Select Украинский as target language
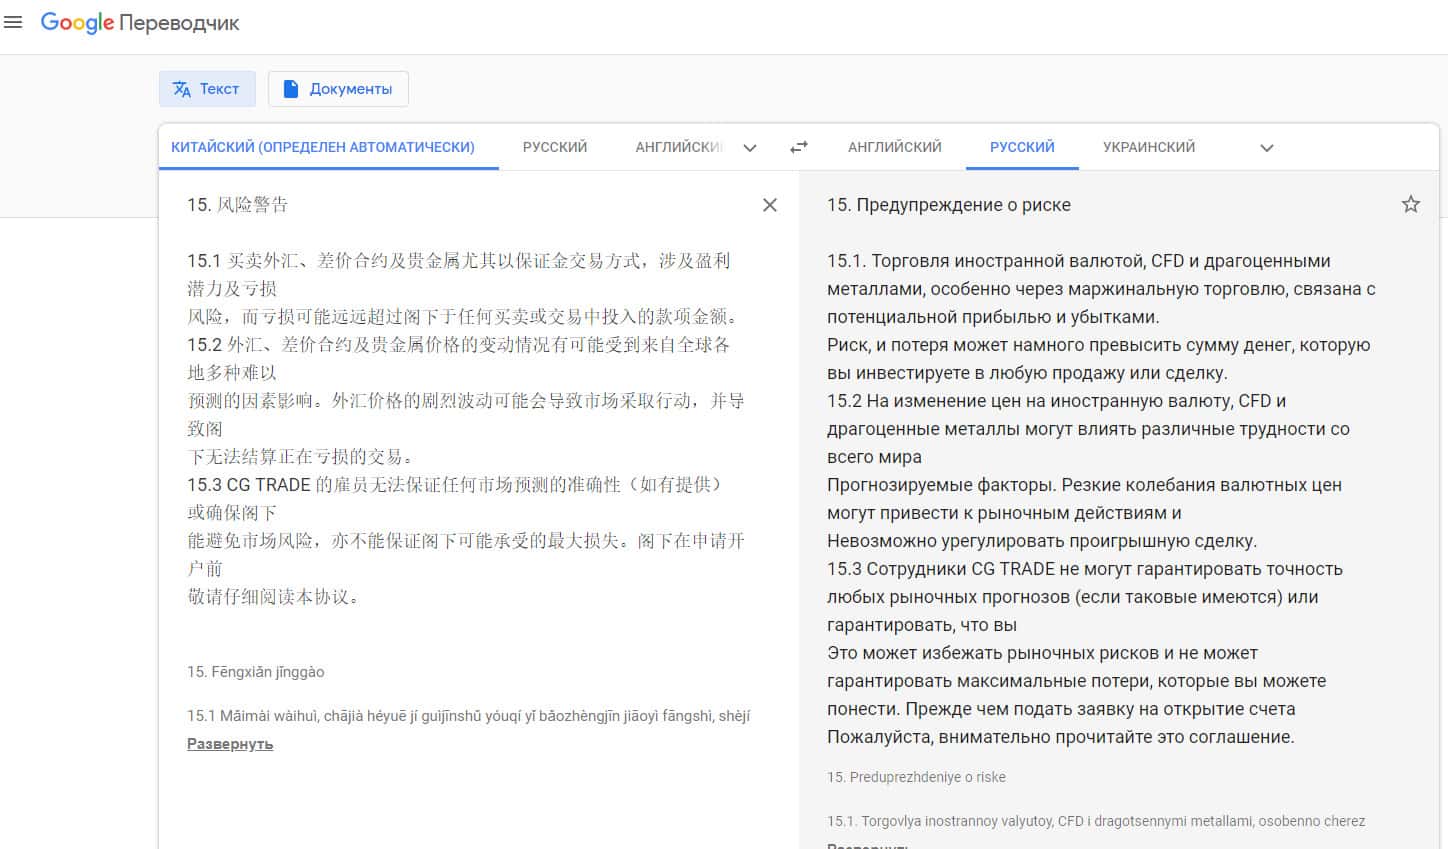This screenshot has height=849, width=1448. 1148,147
